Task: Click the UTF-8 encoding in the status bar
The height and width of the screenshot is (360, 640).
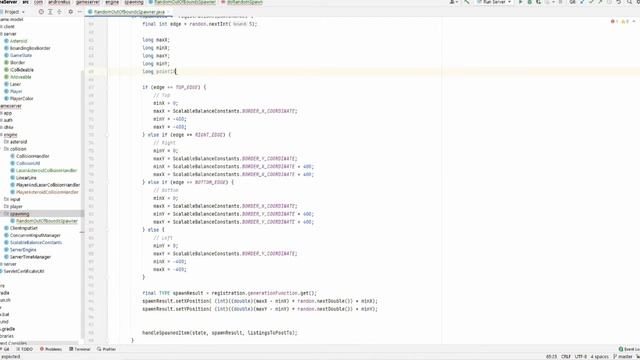Action: pyautogui.click(x=581, y=356)
